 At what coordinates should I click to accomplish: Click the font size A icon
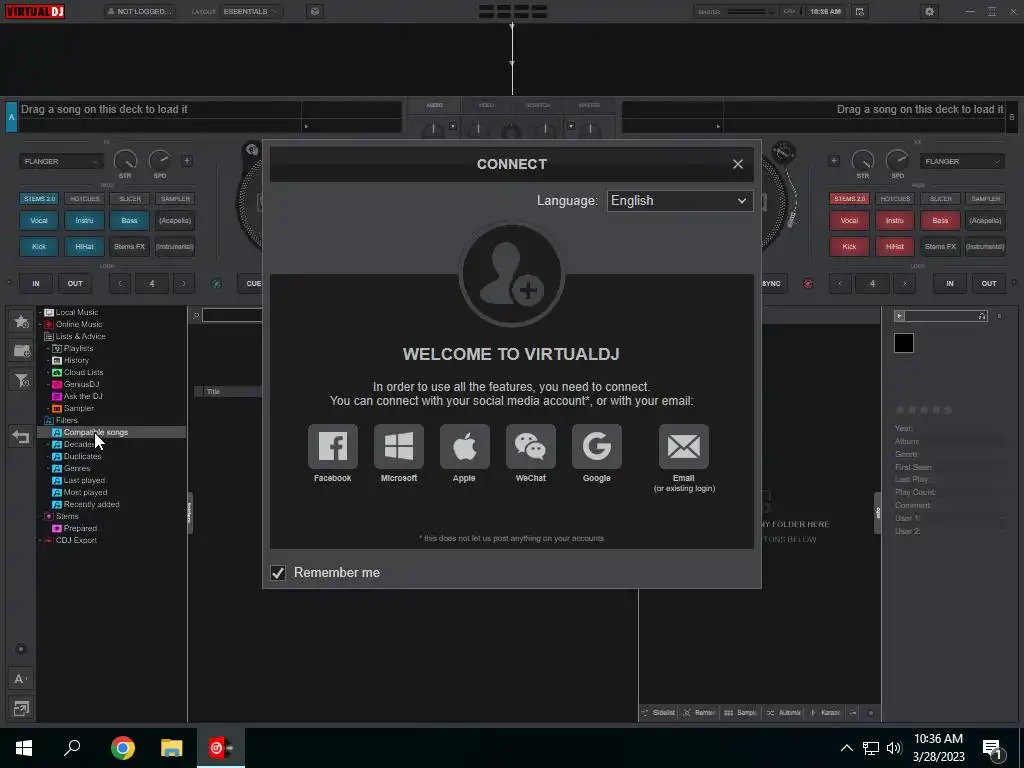coord(20,679)
